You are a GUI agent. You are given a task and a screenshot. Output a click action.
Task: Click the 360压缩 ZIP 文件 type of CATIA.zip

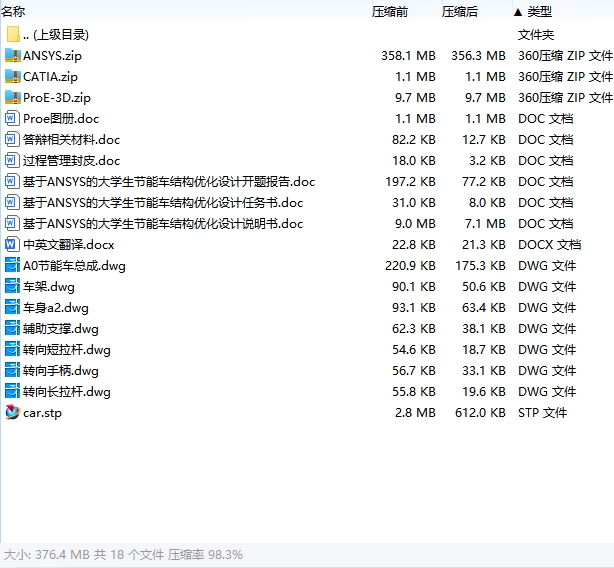[x=565, y=77]
